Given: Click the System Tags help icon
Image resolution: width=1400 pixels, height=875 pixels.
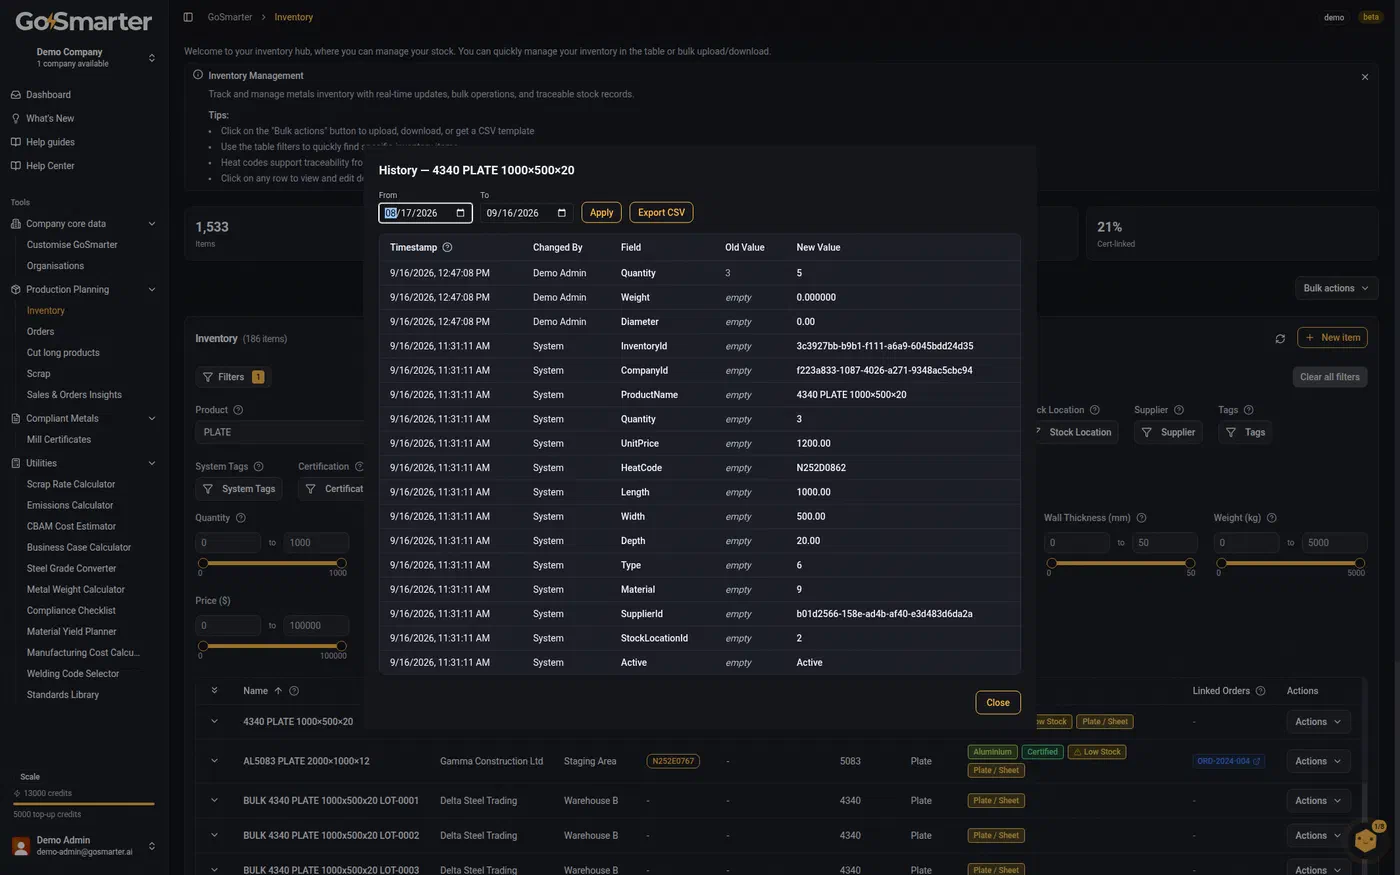Looking at the screenshot, I should pyautogui.click(x=258, y=467).
